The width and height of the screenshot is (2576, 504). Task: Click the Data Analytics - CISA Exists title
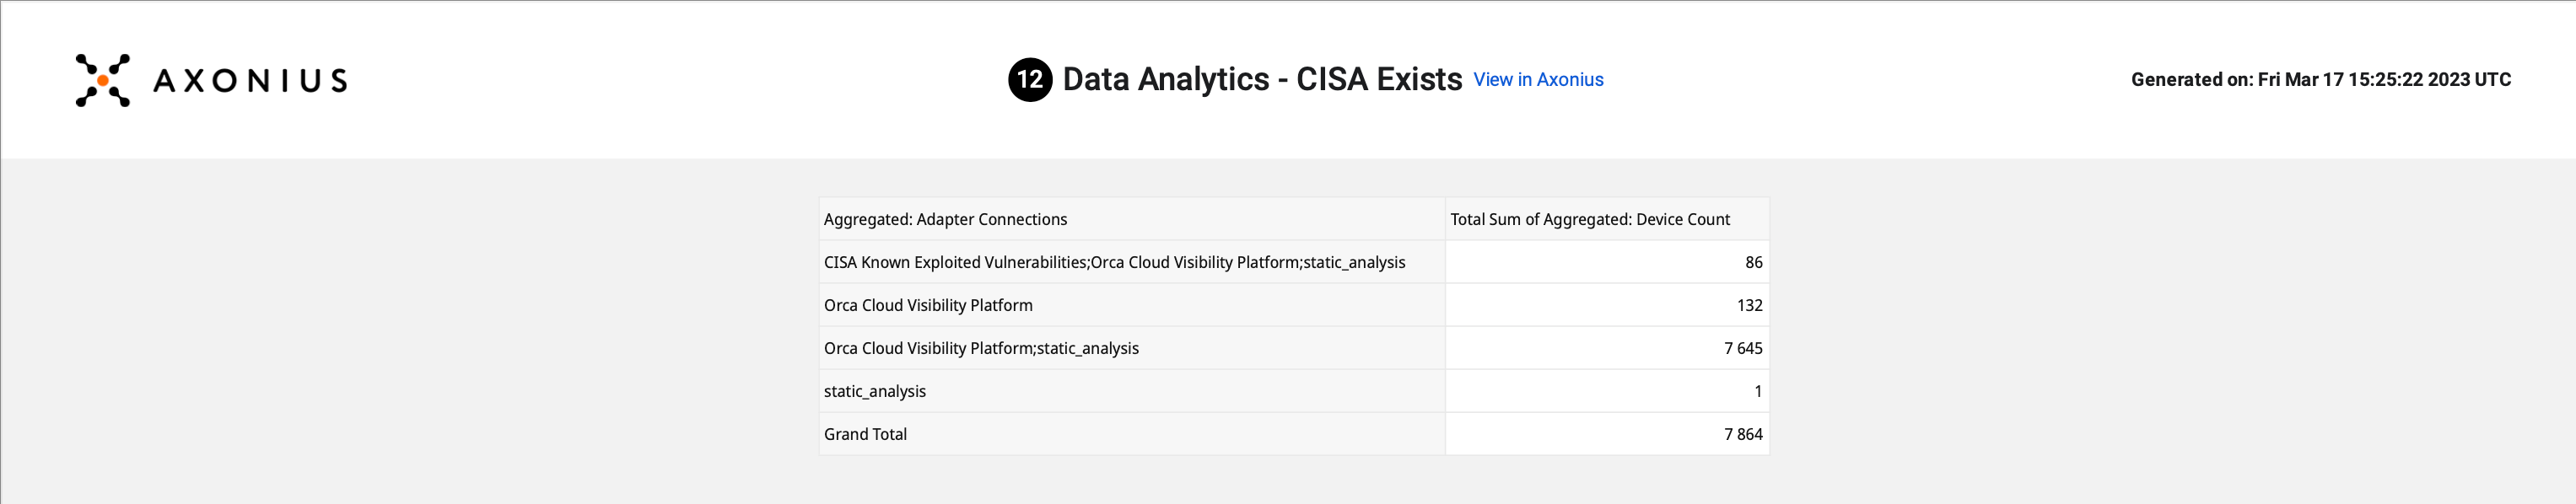1262,79
